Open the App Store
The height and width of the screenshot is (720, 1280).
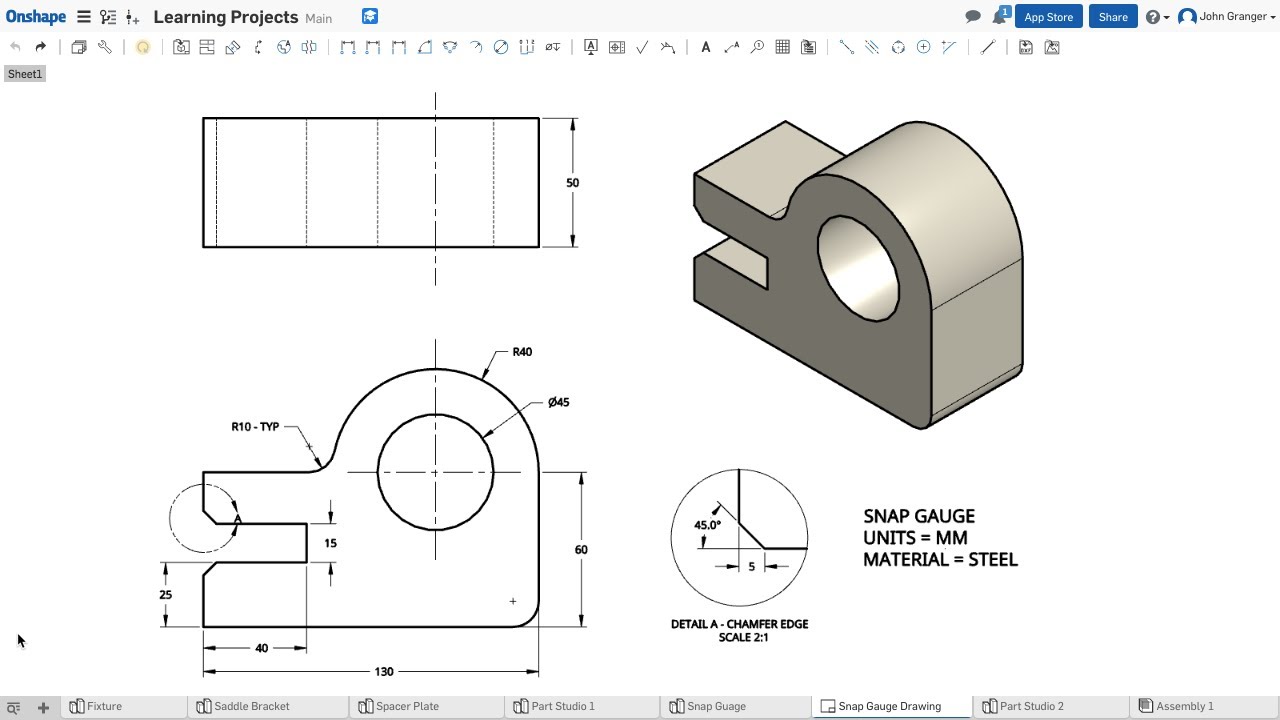1048,17
